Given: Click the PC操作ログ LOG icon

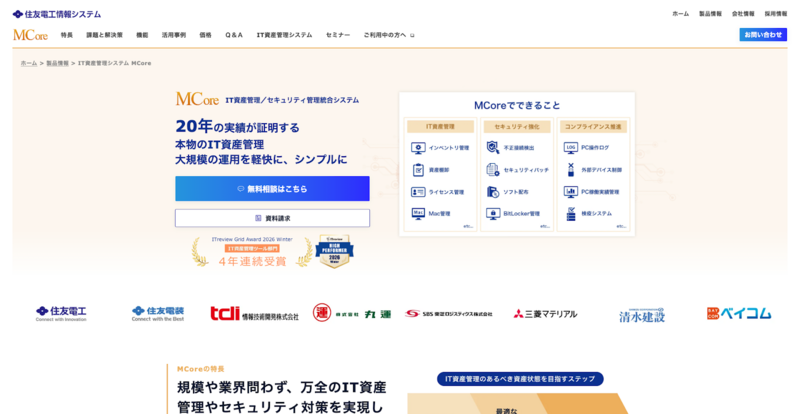Looking at the screenshot, I should point(570,148).
